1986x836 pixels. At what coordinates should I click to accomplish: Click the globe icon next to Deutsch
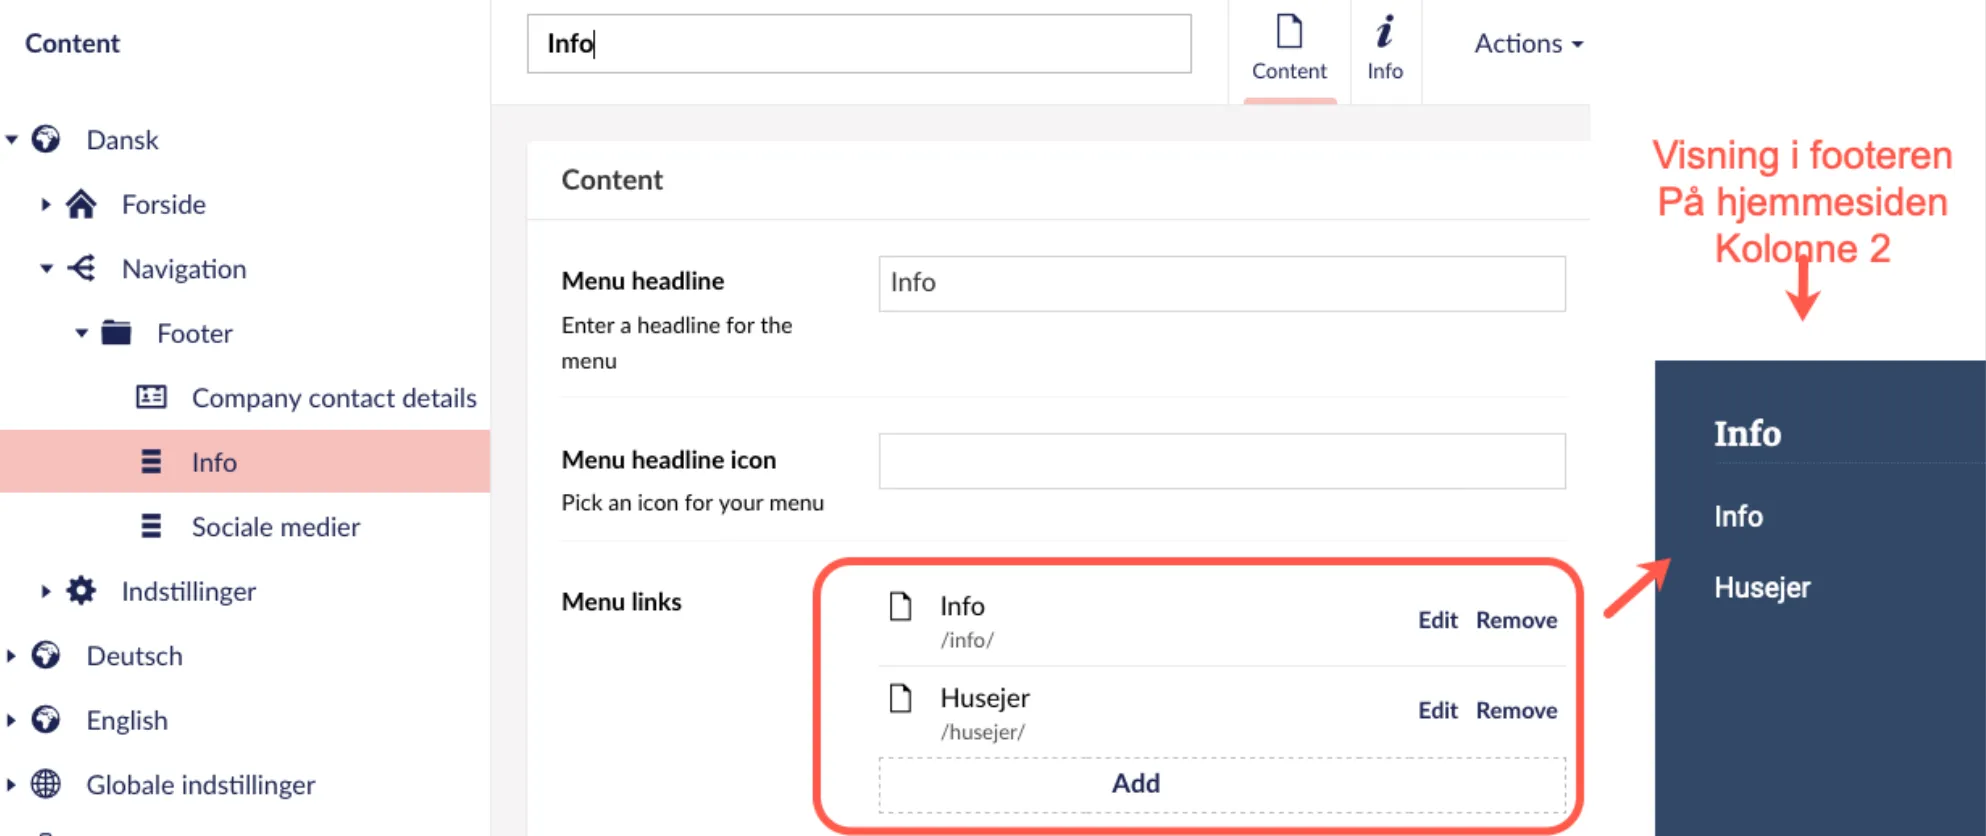coord(46,655)
